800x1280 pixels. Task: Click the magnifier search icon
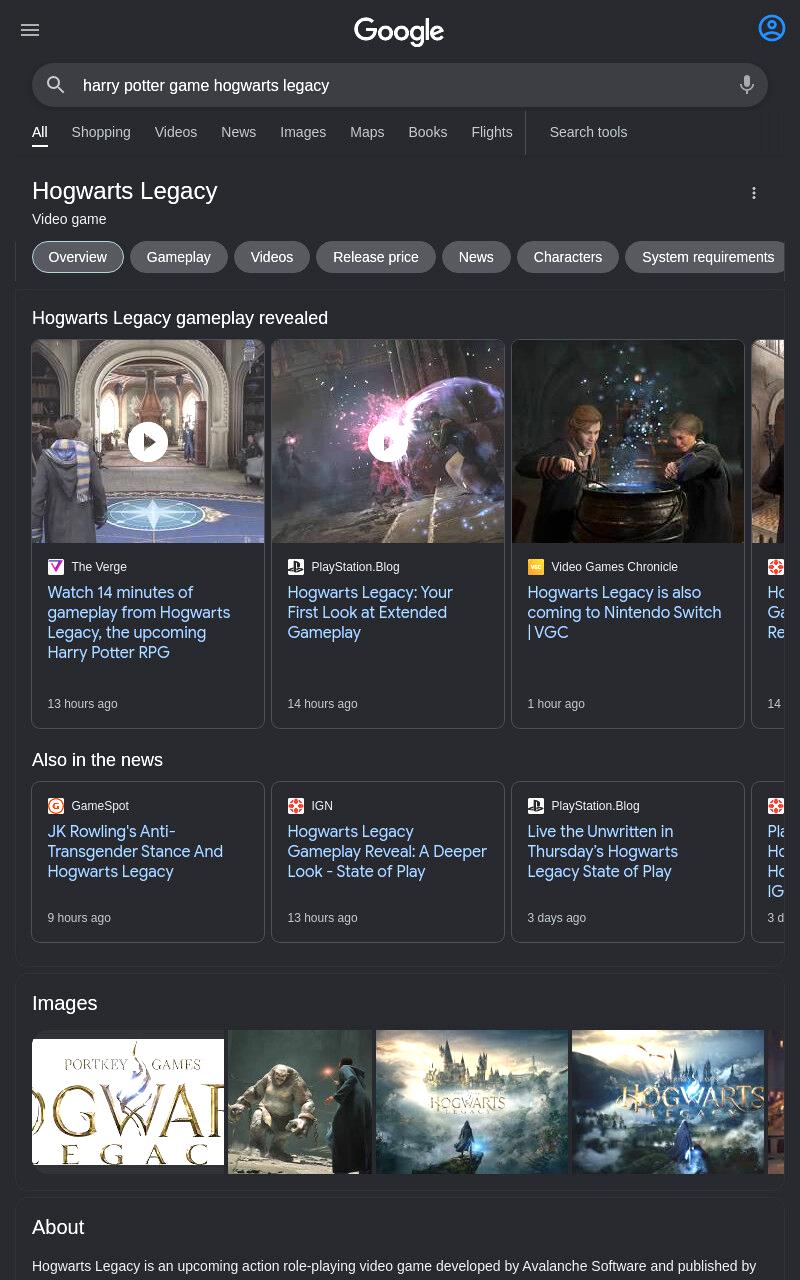coord(56,85)
